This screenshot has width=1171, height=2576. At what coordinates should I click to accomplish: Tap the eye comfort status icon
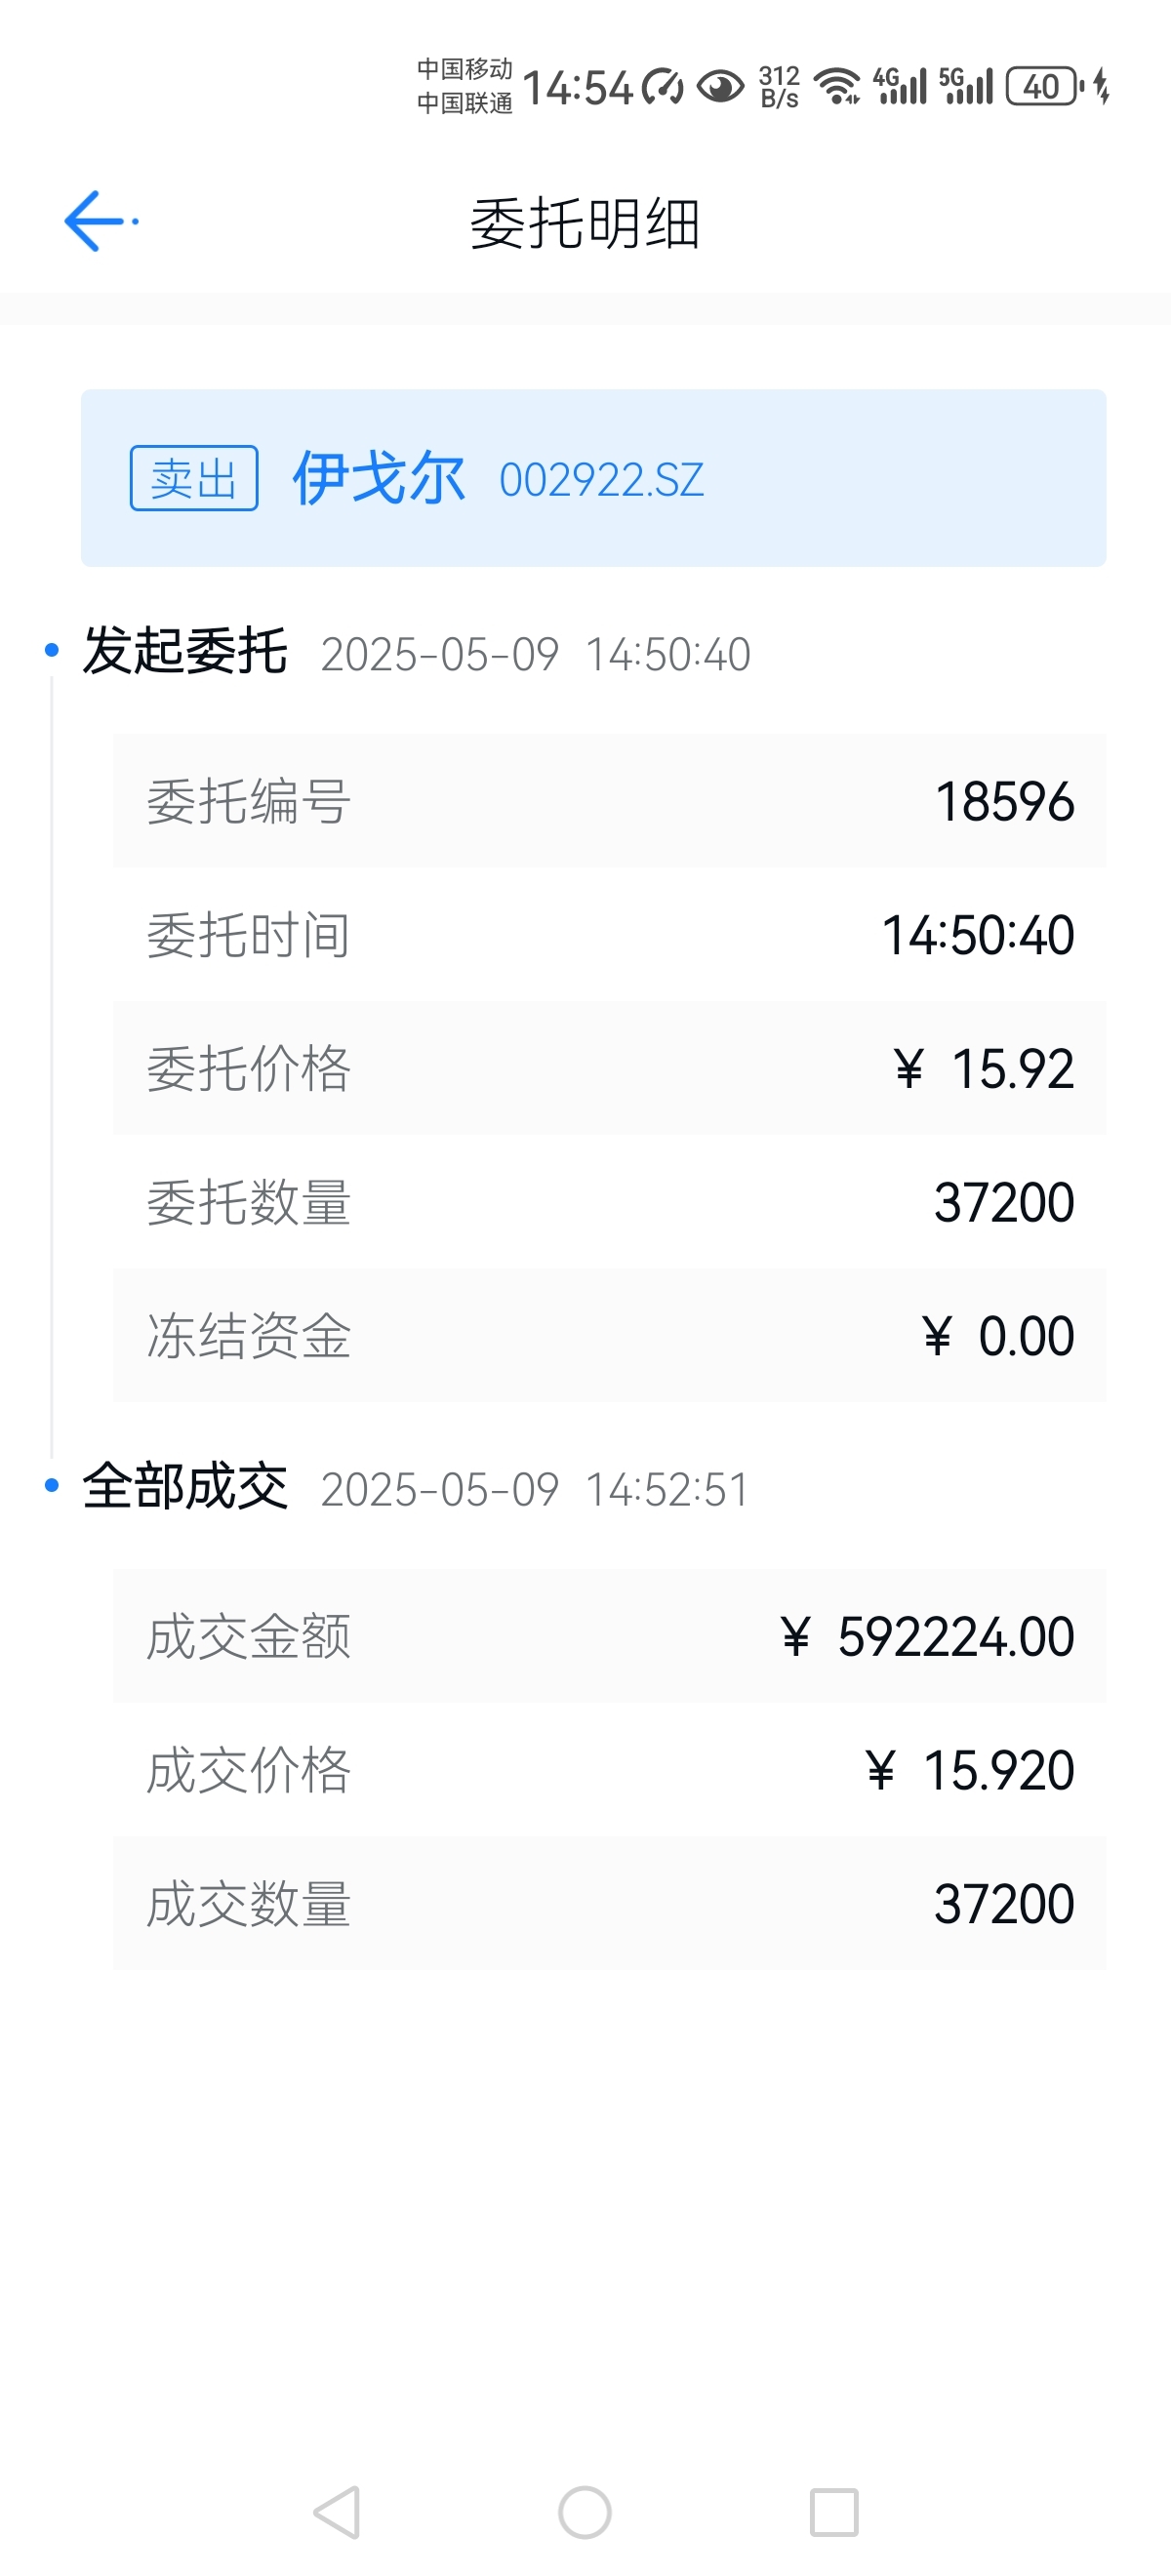720,87
